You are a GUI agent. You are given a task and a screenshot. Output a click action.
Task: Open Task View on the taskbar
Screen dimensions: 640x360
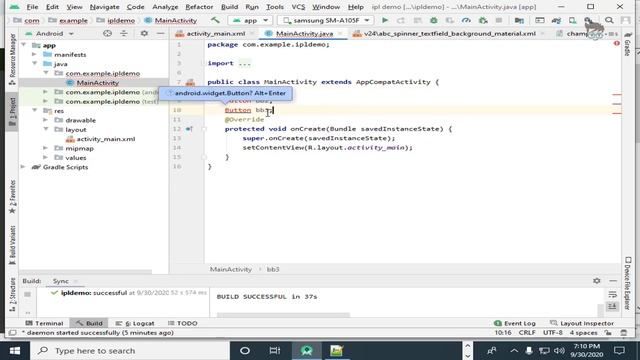click(275, 351)
